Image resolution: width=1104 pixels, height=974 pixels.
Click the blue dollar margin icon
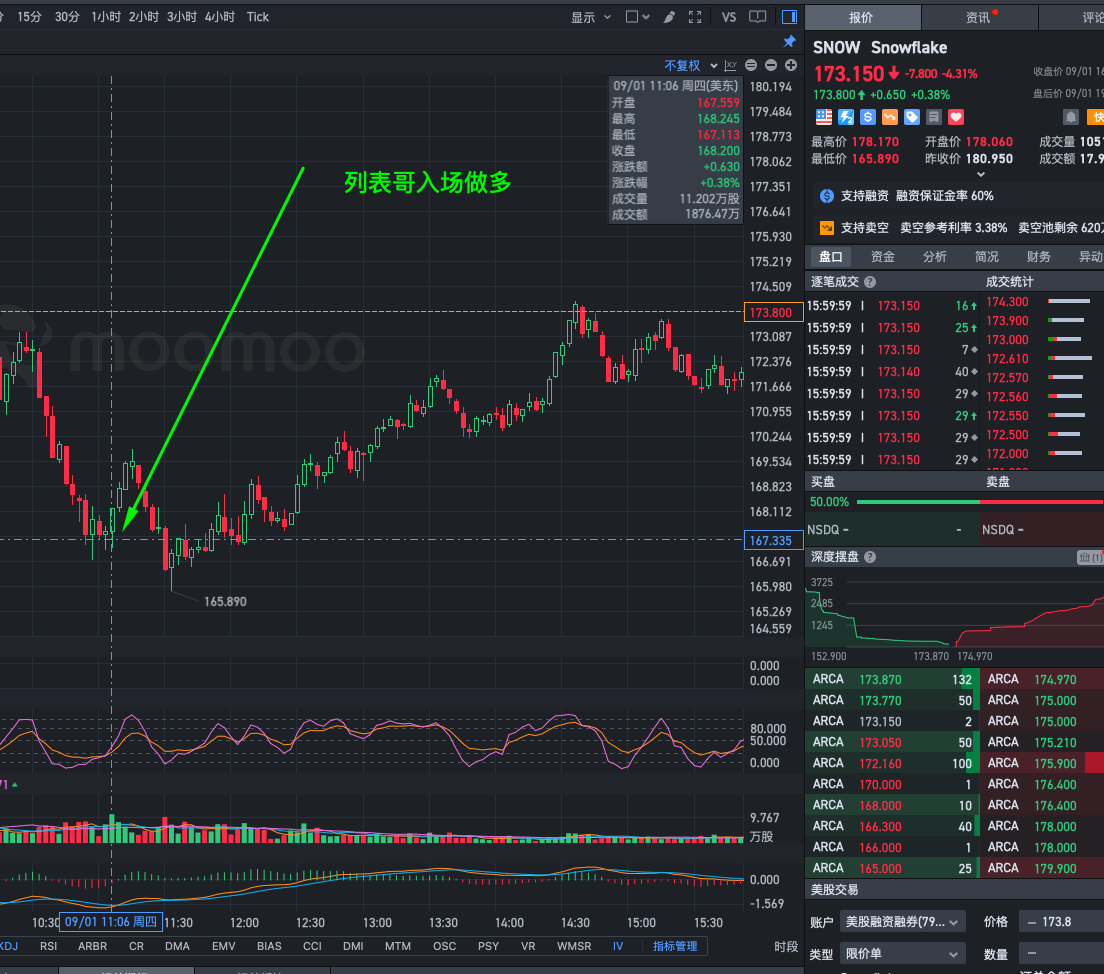[867, 117]
